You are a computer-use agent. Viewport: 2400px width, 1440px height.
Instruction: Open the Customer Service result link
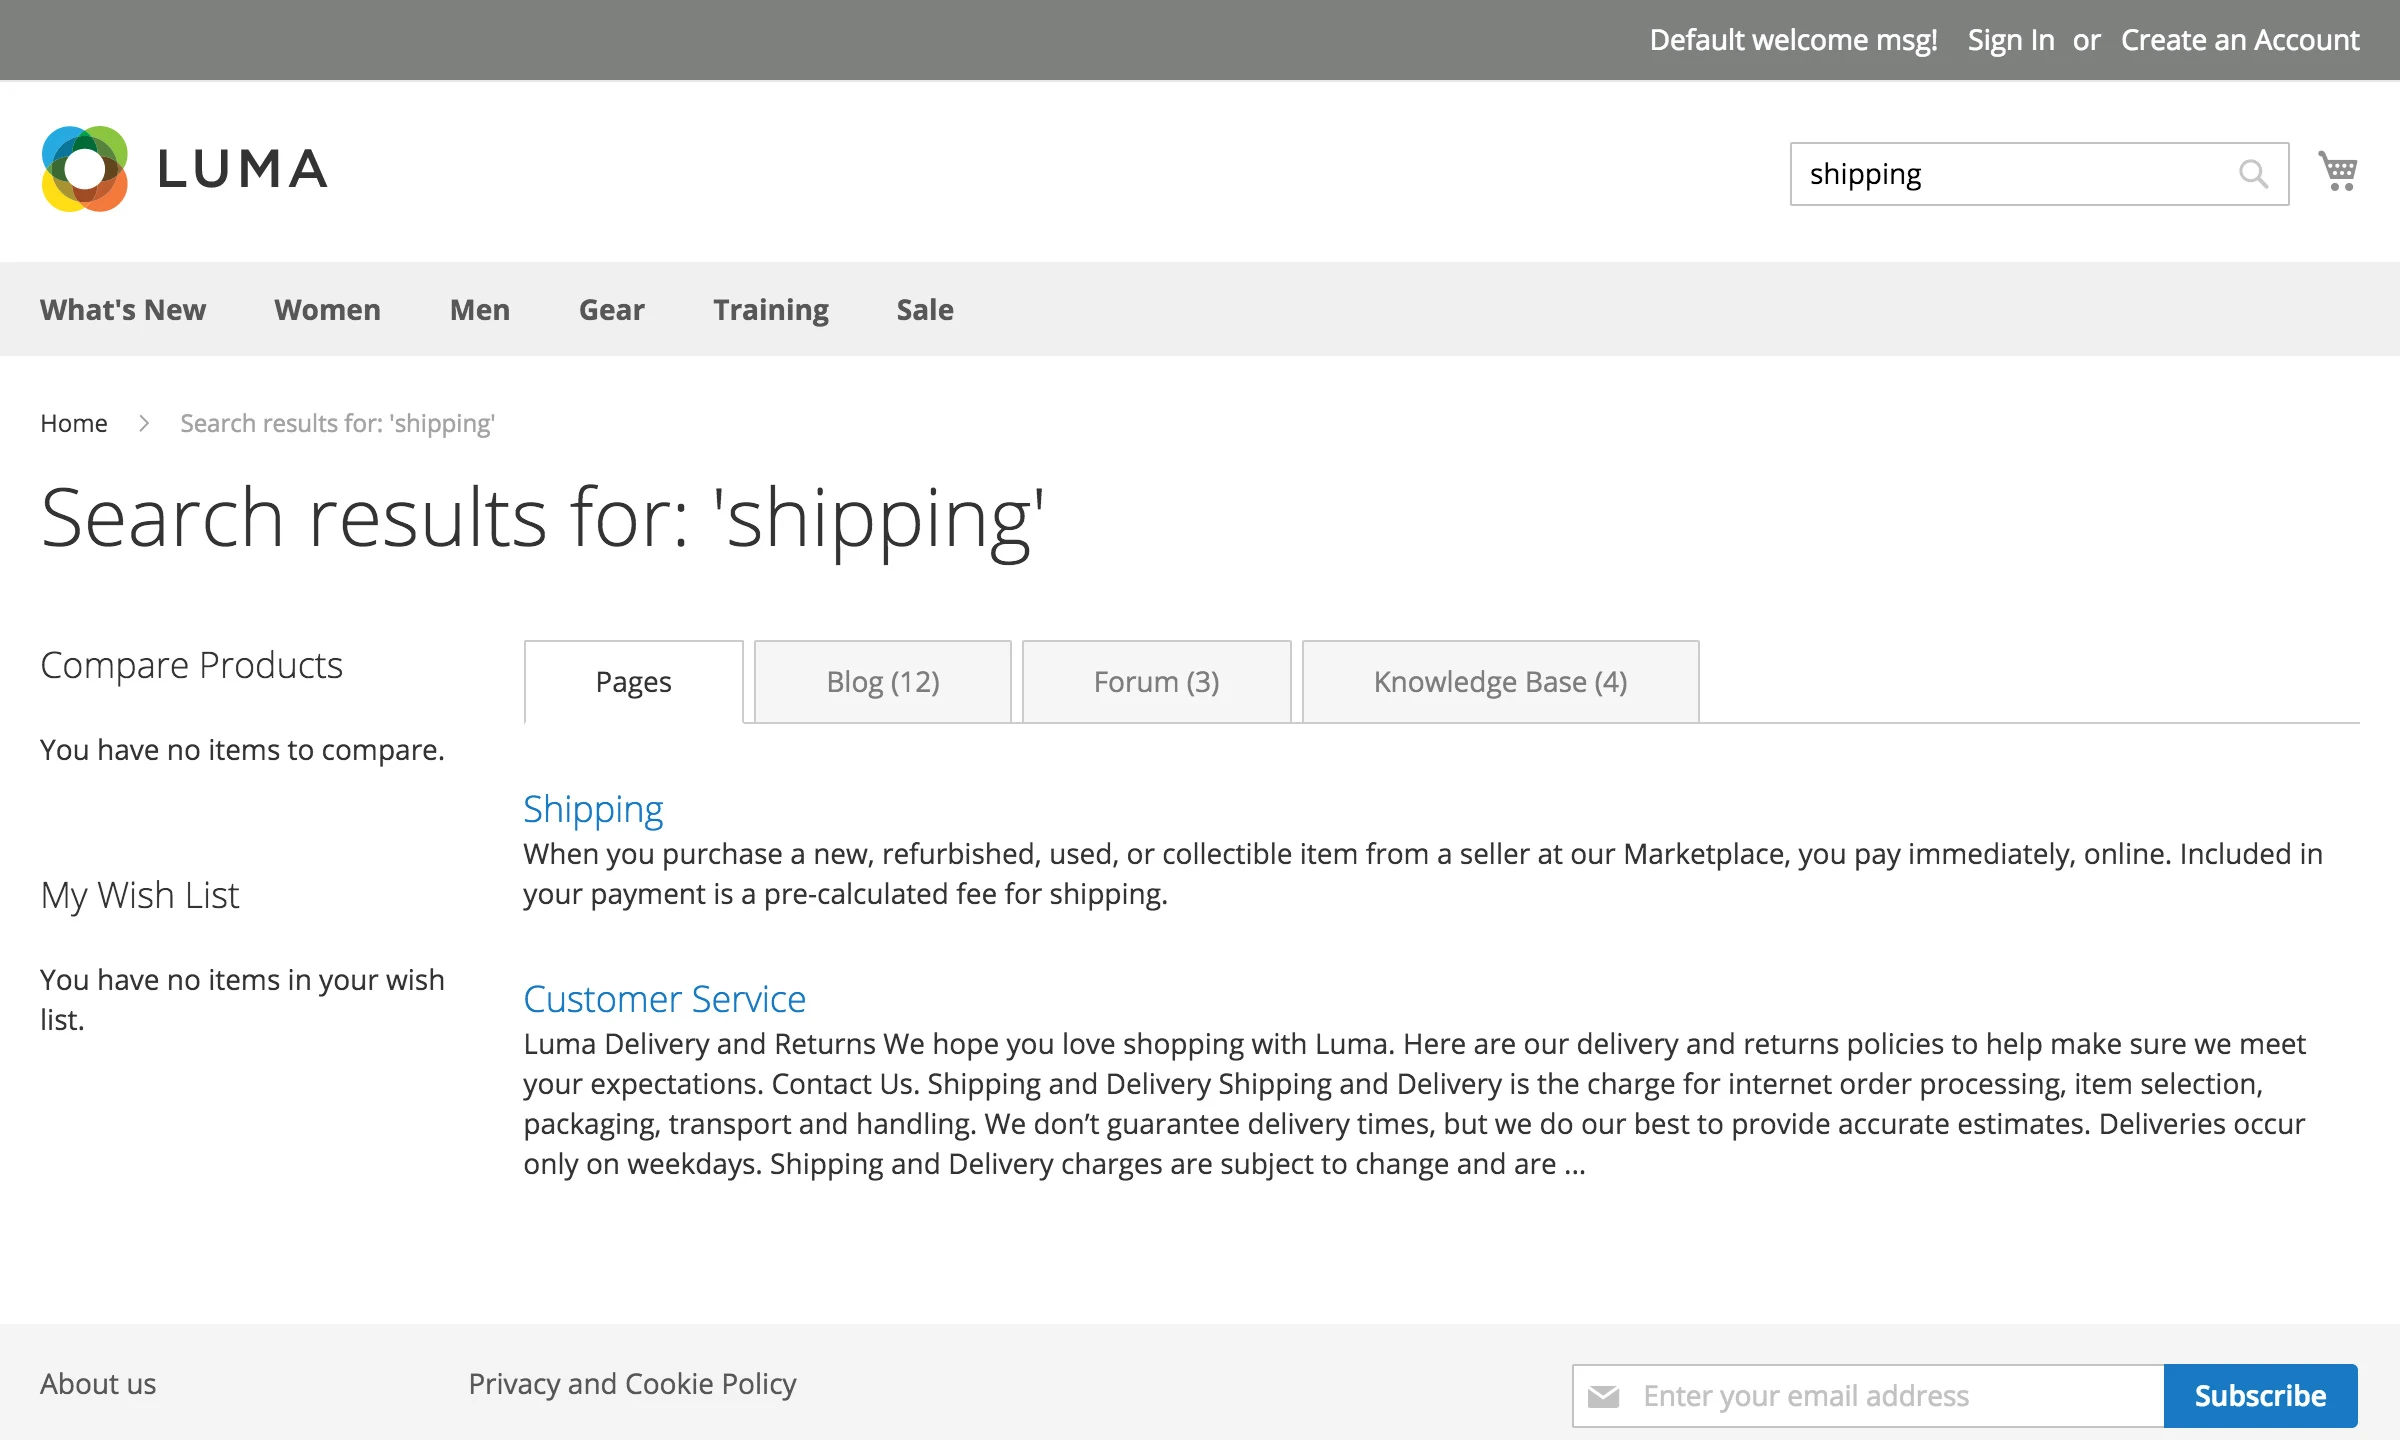[x=664, y=999]
